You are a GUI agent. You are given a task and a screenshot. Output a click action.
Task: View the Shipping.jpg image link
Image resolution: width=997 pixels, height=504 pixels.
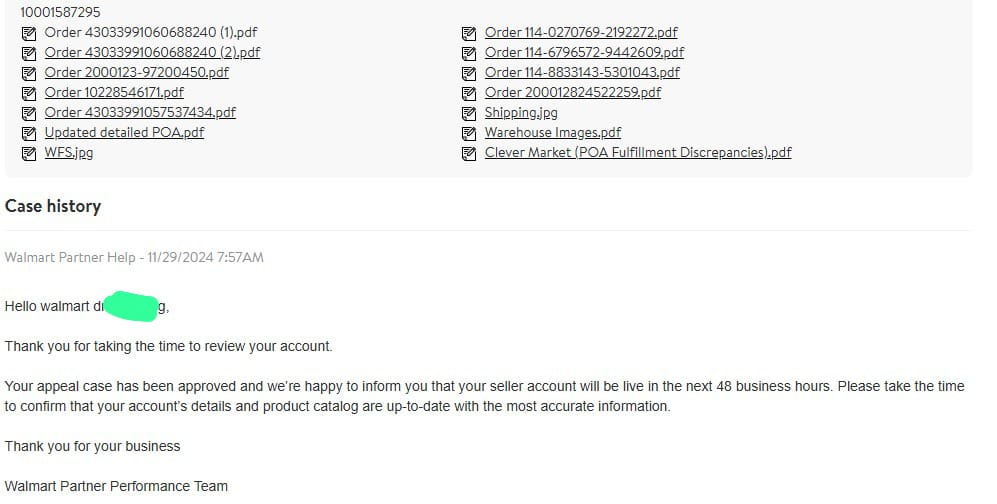pos(521,112)
